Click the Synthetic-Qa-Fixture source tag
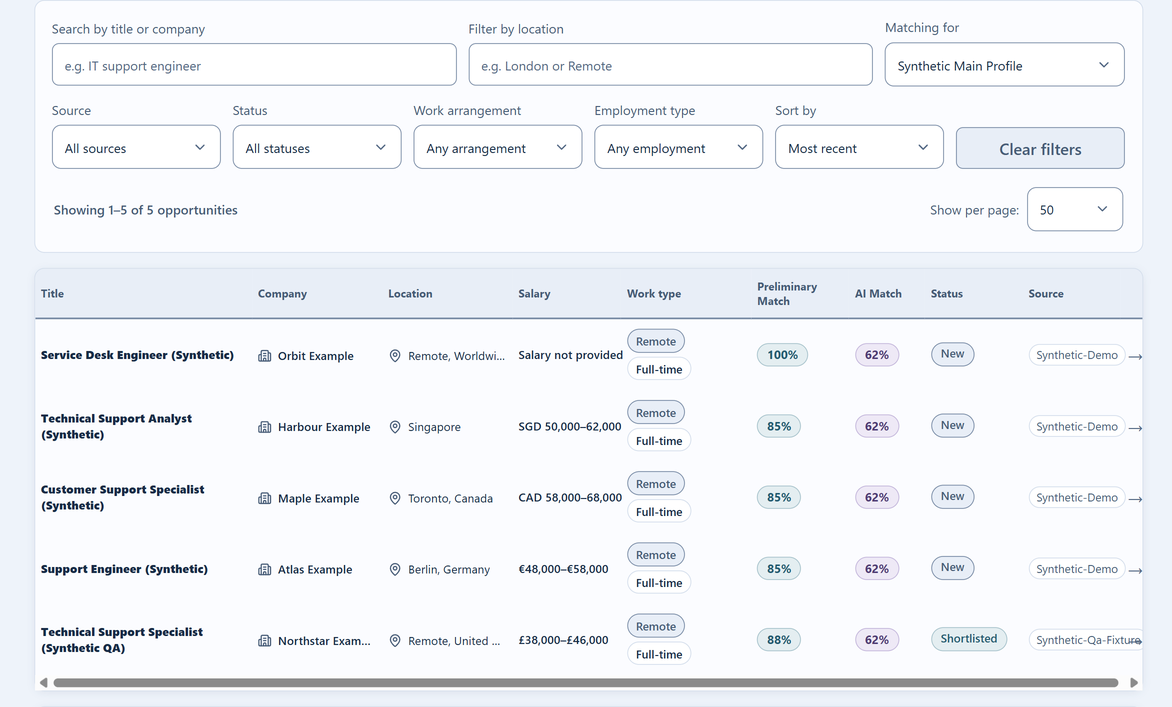This screenshot has width=1172, height=707. [1086, 640]
